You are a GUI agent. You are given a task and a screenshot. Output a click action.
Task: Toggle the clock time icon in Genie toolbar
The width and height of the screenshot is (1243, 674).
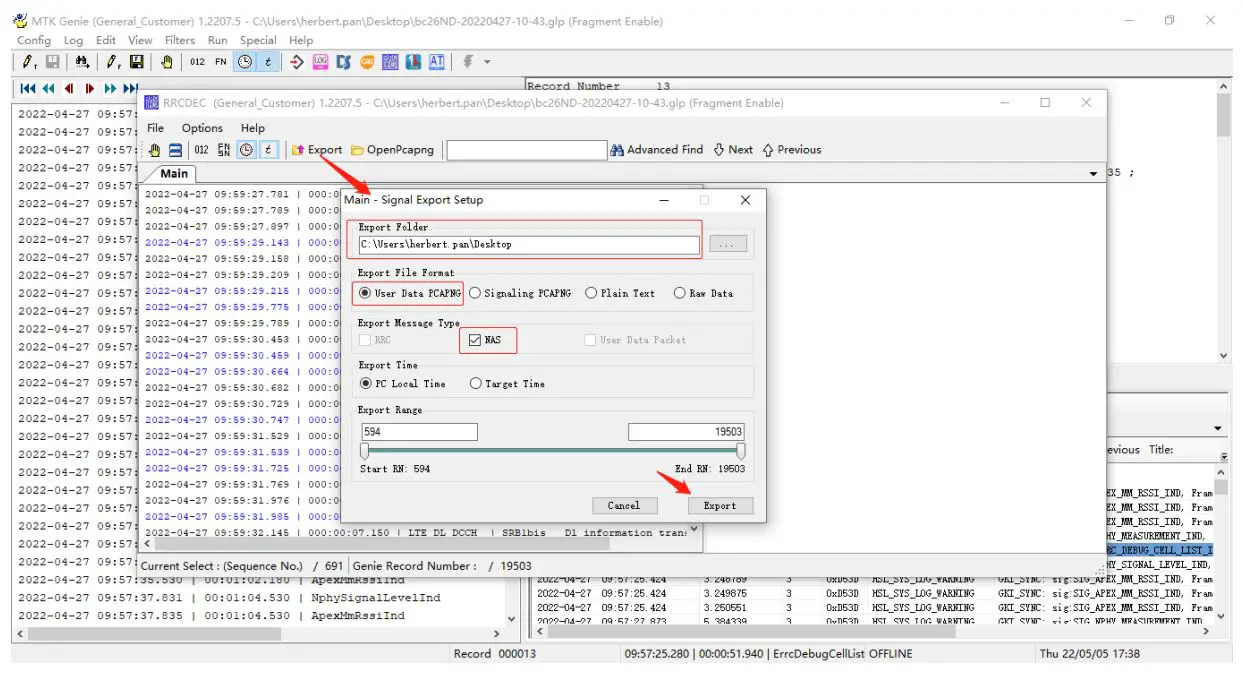click(x=245, y=62)
